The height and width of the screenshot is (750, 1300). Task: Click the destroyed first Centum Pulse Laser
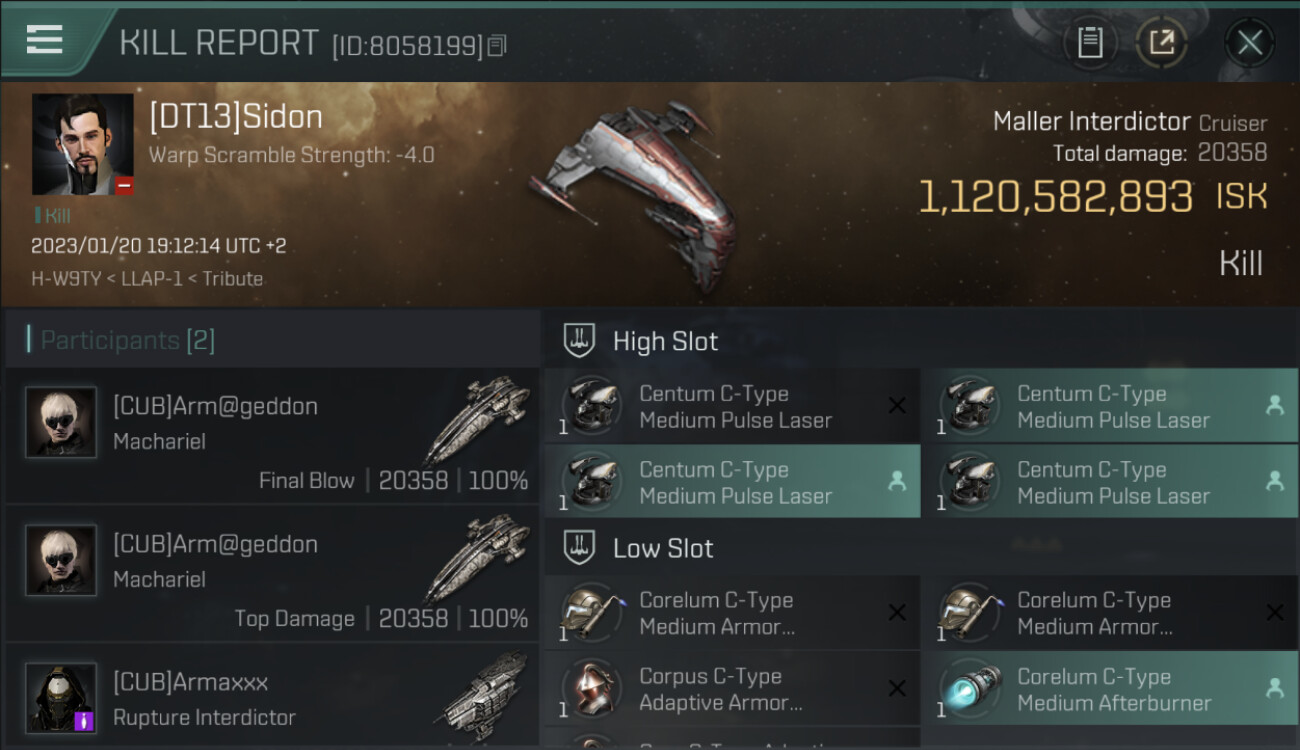coord(732,406)
